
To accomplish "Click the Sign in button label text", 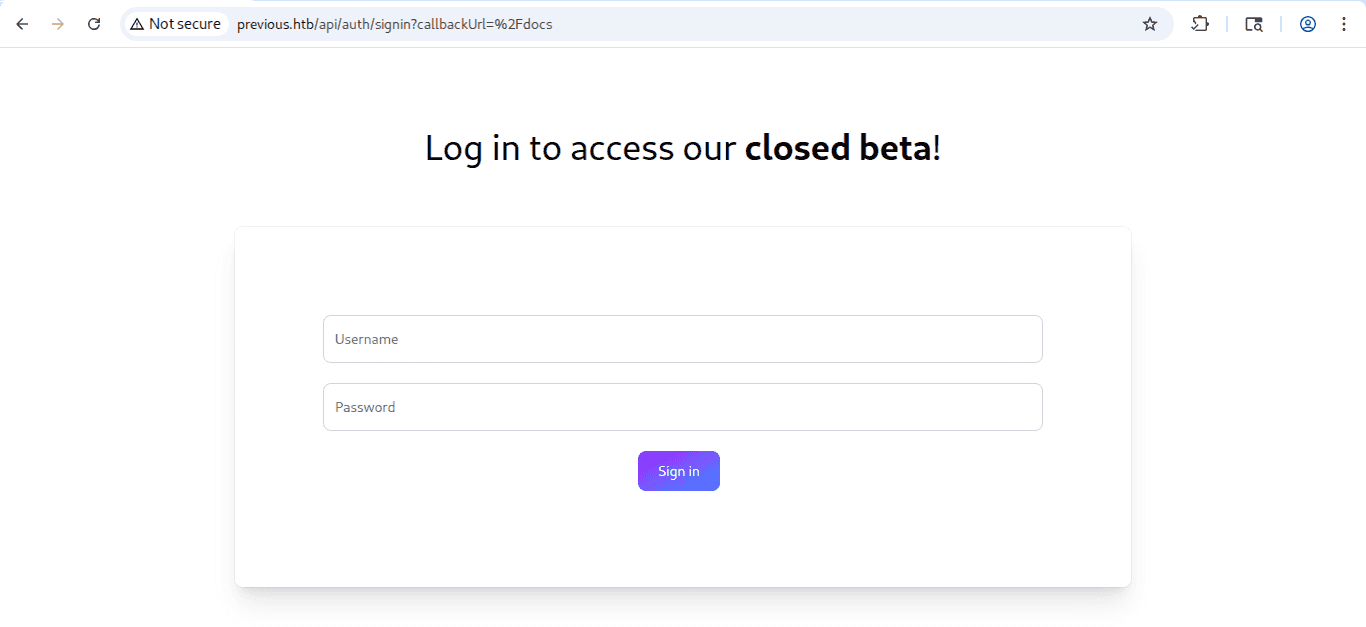I will [679, 472].
